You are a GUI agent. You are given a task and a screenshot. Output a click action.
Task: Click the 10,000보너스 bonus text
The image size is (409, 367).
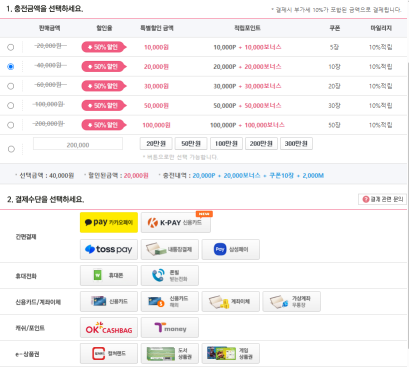point(263,47)
